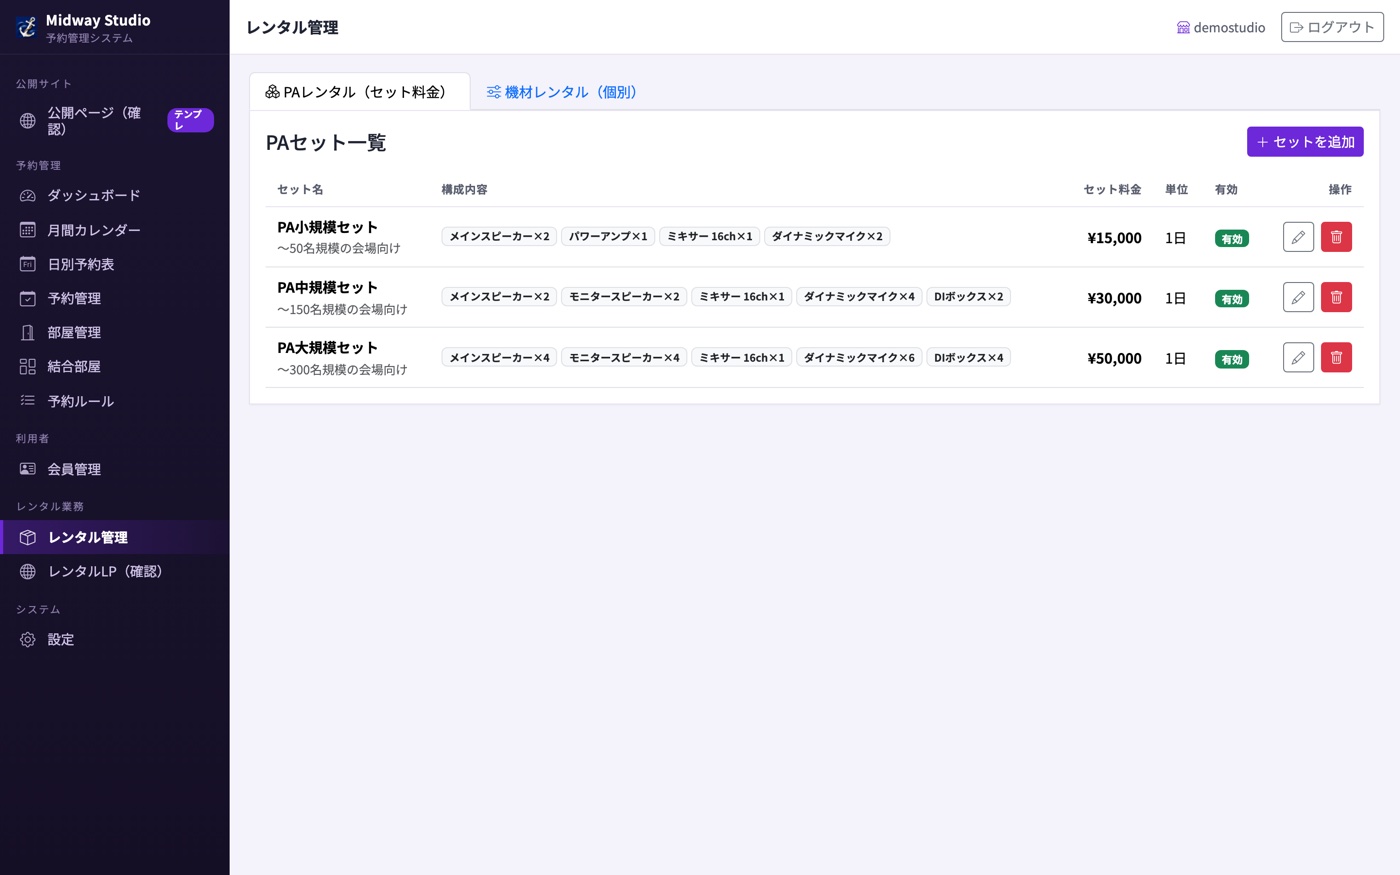The height and width of the screenshot is (875, 1400).
Task: Click the 日別予約表 day icon
Action: click(x=28, y=264)
